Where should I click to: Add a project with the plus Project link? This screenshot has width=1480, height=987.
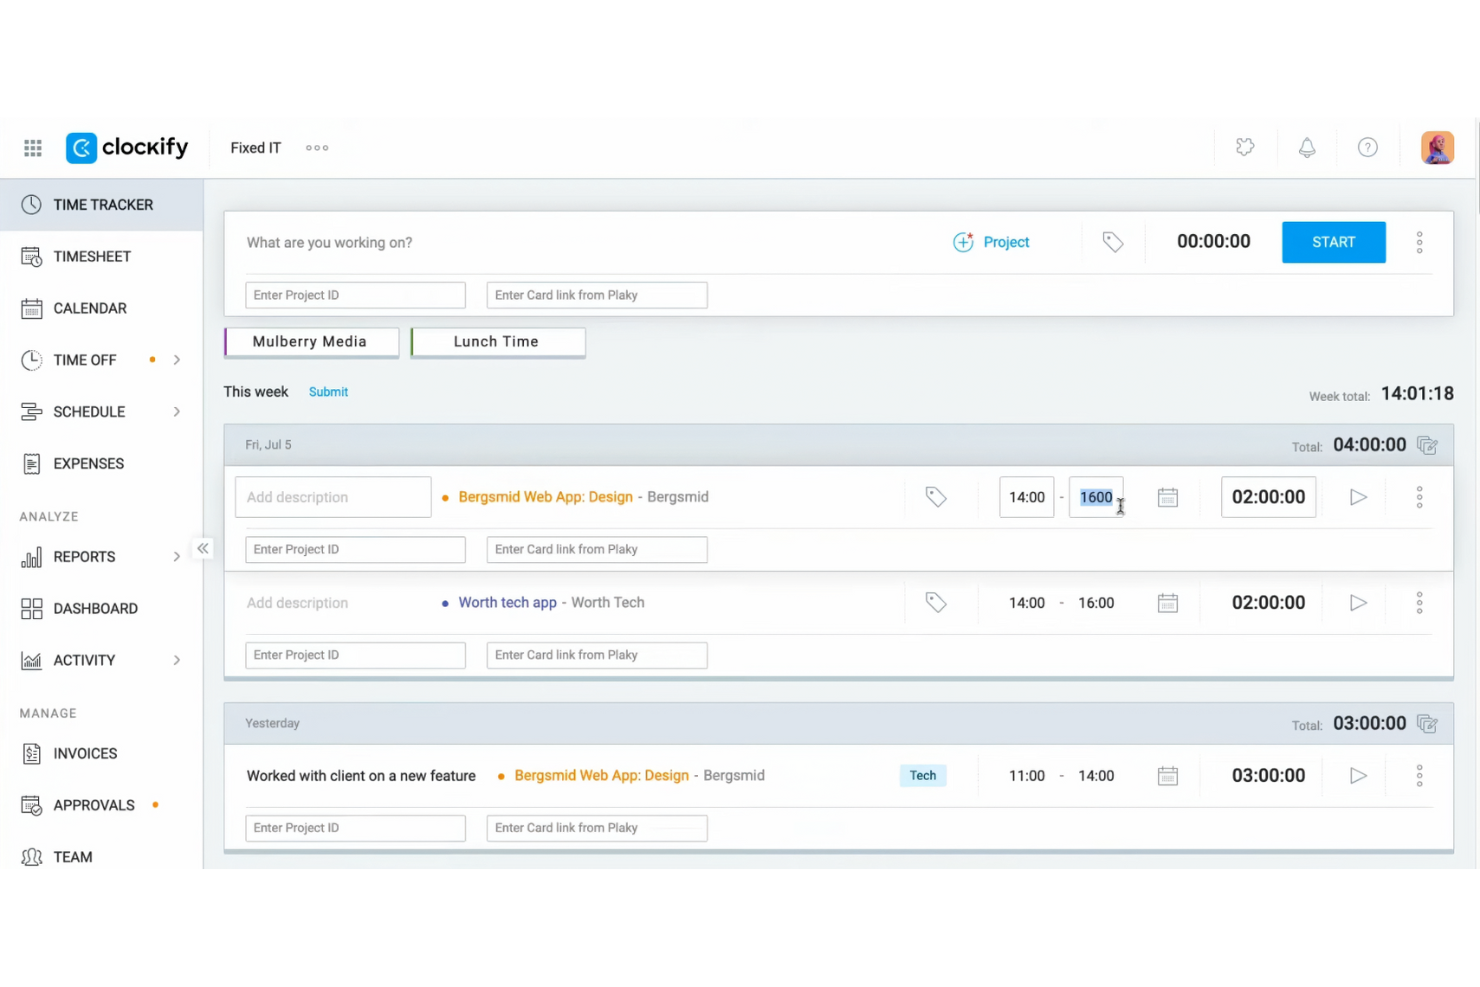pos(991,242)
